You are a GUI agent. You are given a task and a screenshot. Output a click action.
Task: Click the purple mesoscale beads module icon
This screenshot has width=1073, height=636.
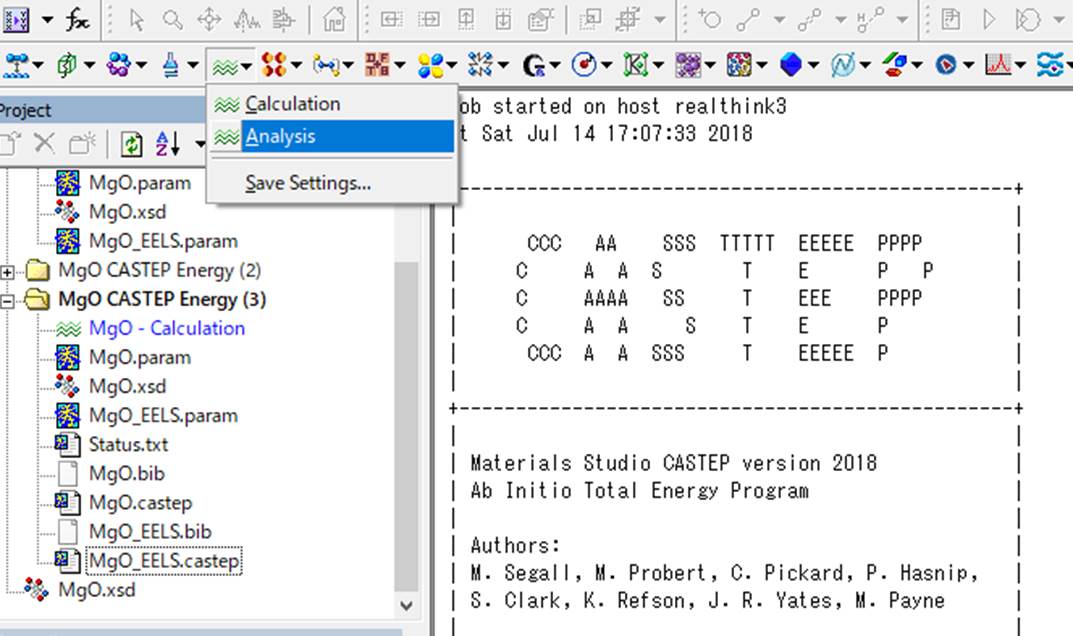[688, 65]
